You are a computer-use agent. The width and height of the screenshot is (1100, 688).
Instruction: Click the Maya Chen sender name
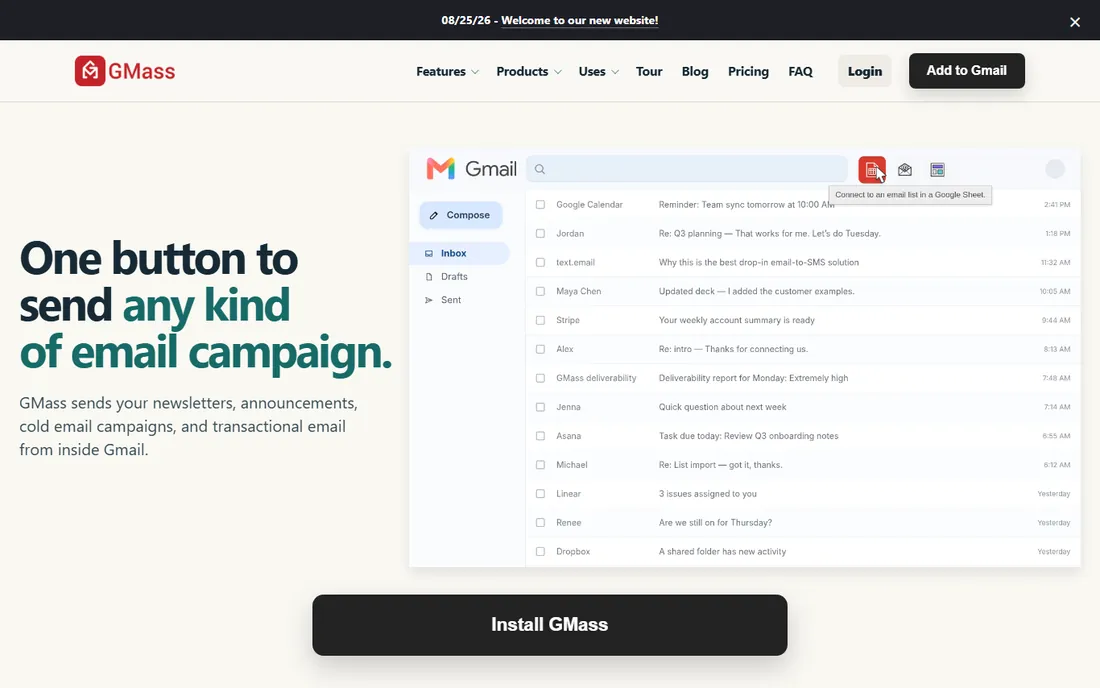tap(578, 291)
